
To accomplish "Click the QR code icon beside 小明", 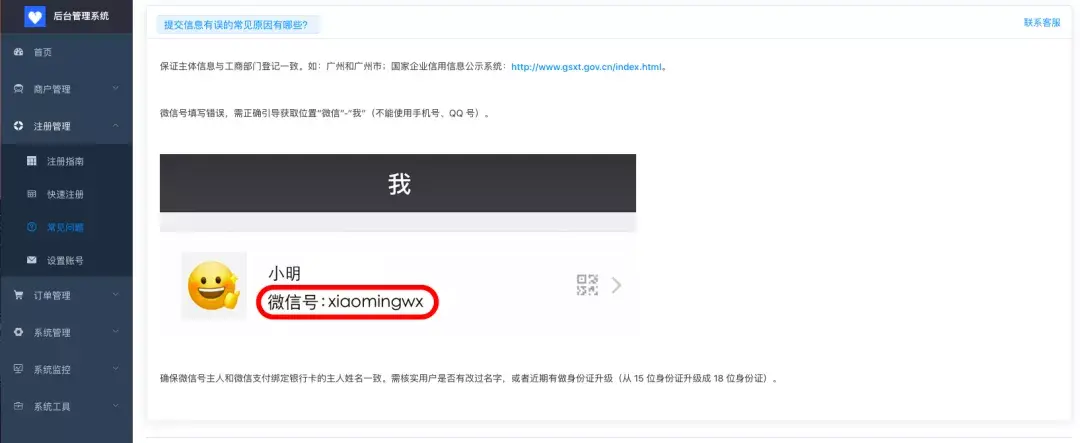I will click(x=588, y=285).
